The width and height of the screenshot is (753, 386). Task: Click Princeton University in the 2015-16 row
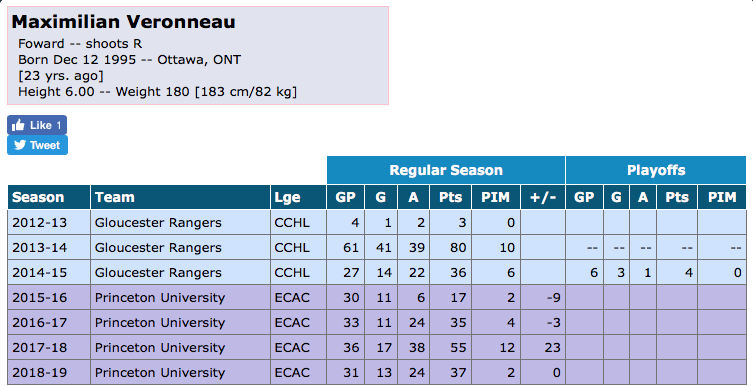click(x=160, y=298)
